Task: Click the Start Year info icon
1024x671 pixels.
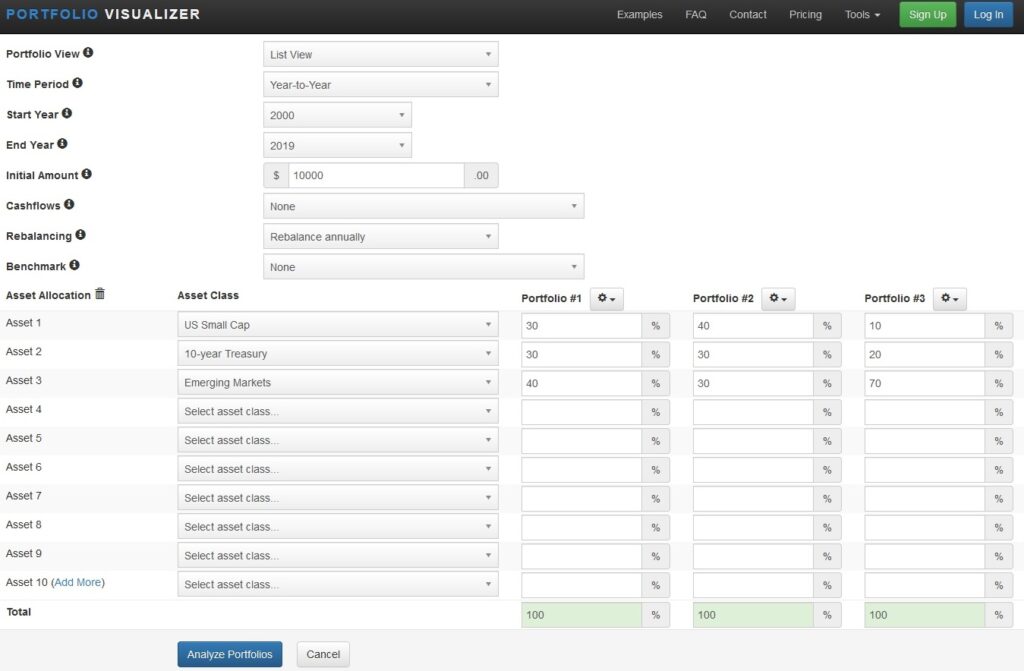Action: tap(67, 113)
